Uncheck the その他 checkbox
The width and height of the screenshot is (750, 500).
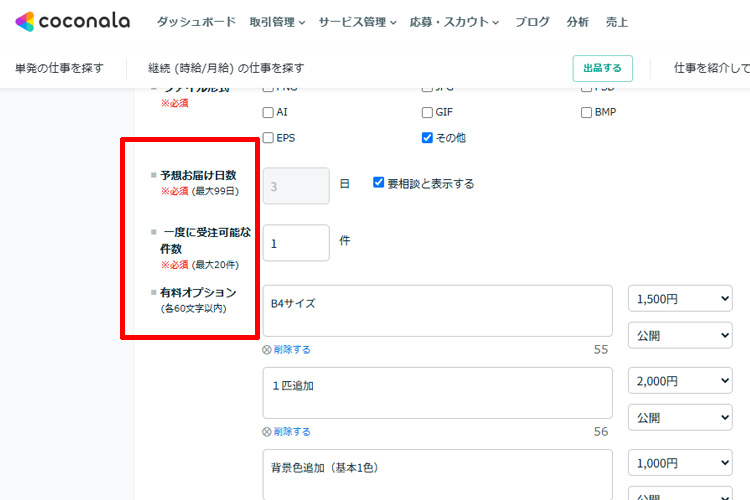coord(428,138)
